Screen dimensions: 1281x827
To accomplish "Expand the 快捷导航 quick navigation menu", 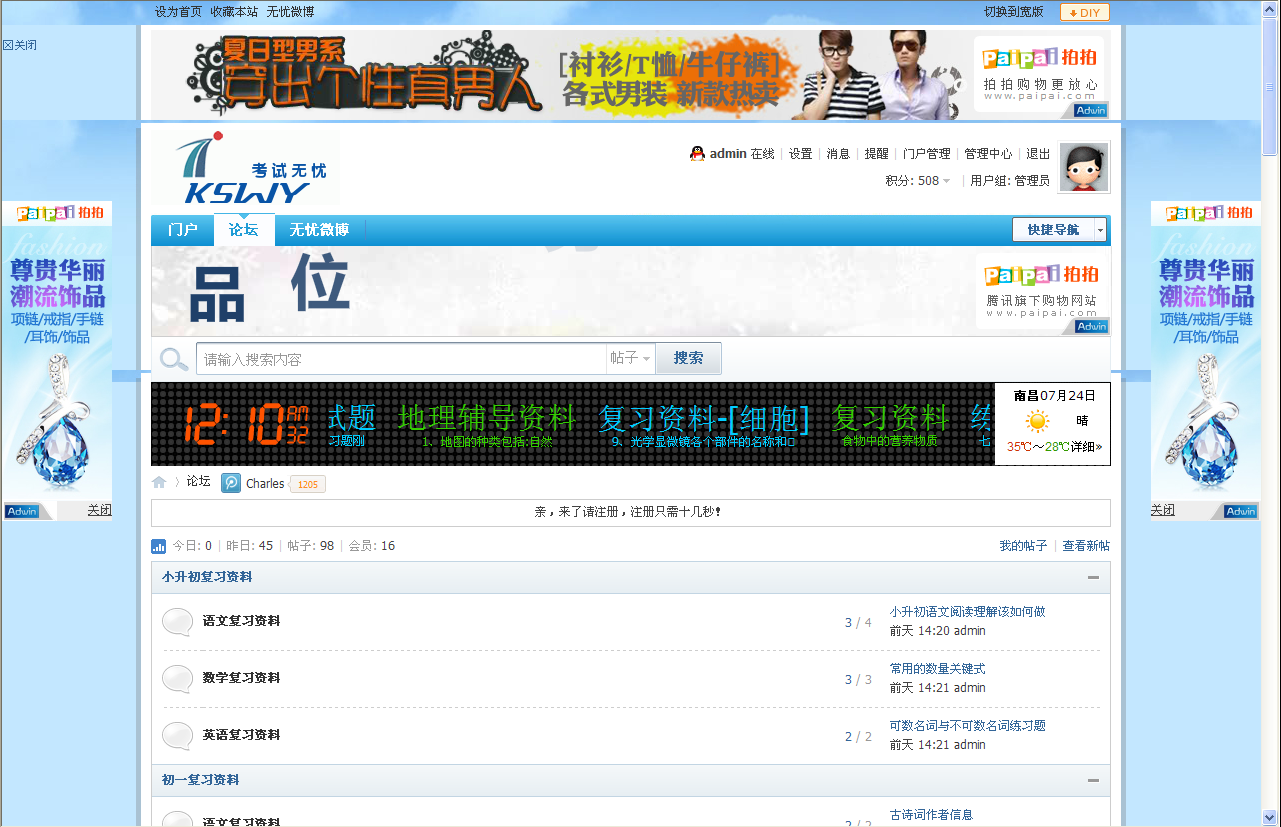I will coord(1059,229).
